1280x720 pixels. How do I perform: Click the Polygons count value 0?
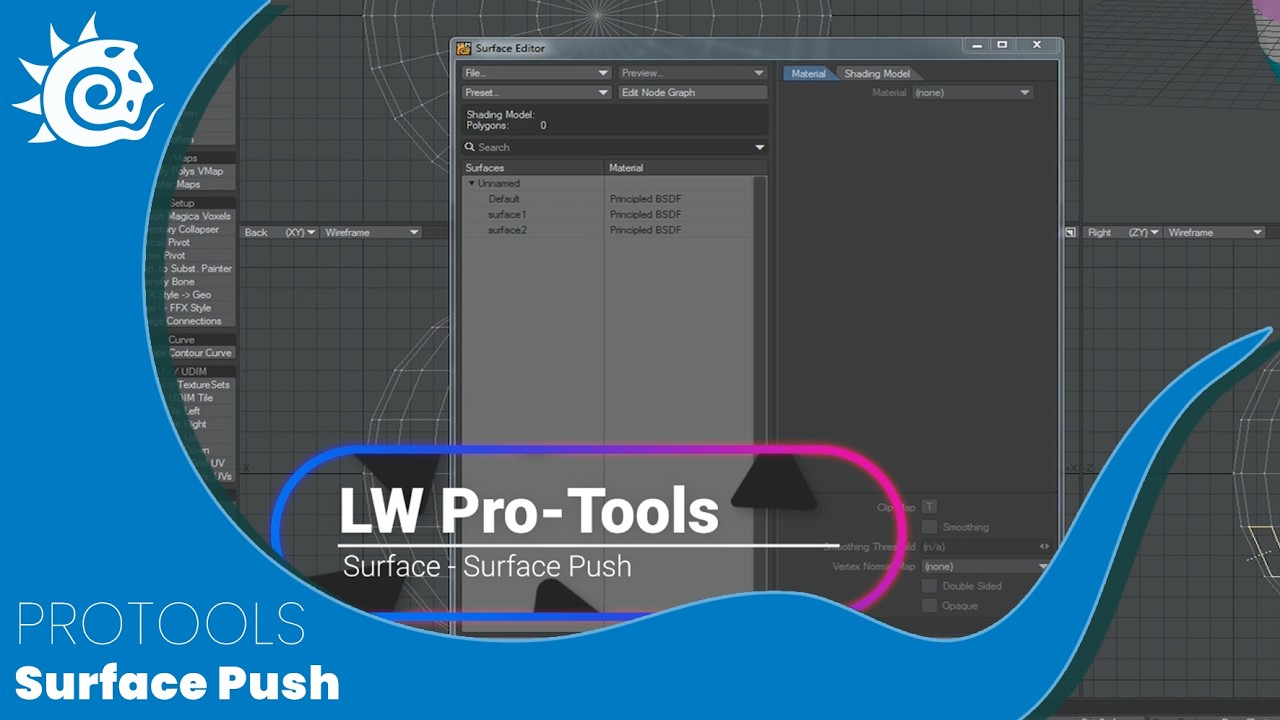click(543, 126)
